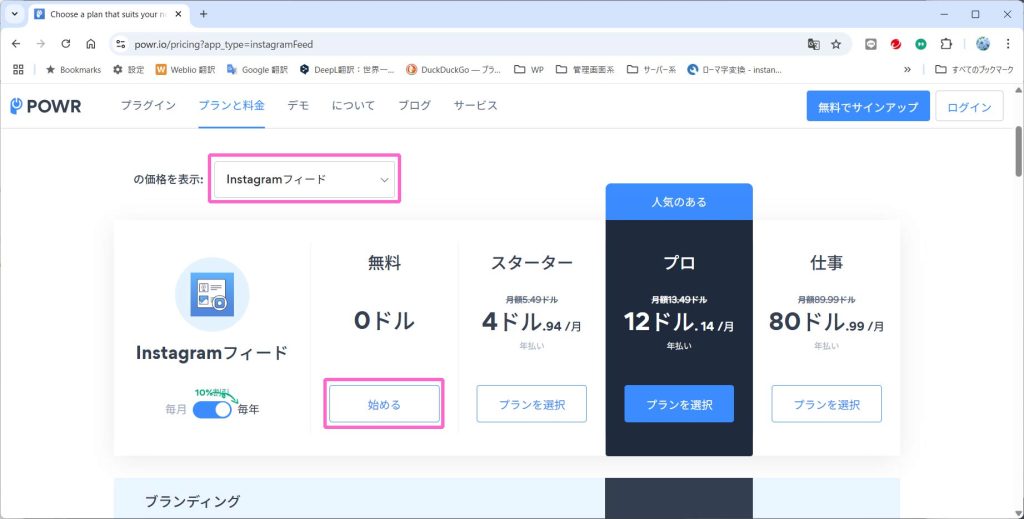Open Chrome three-dot menu
1024x519 pixels.
pos(1008,44)
